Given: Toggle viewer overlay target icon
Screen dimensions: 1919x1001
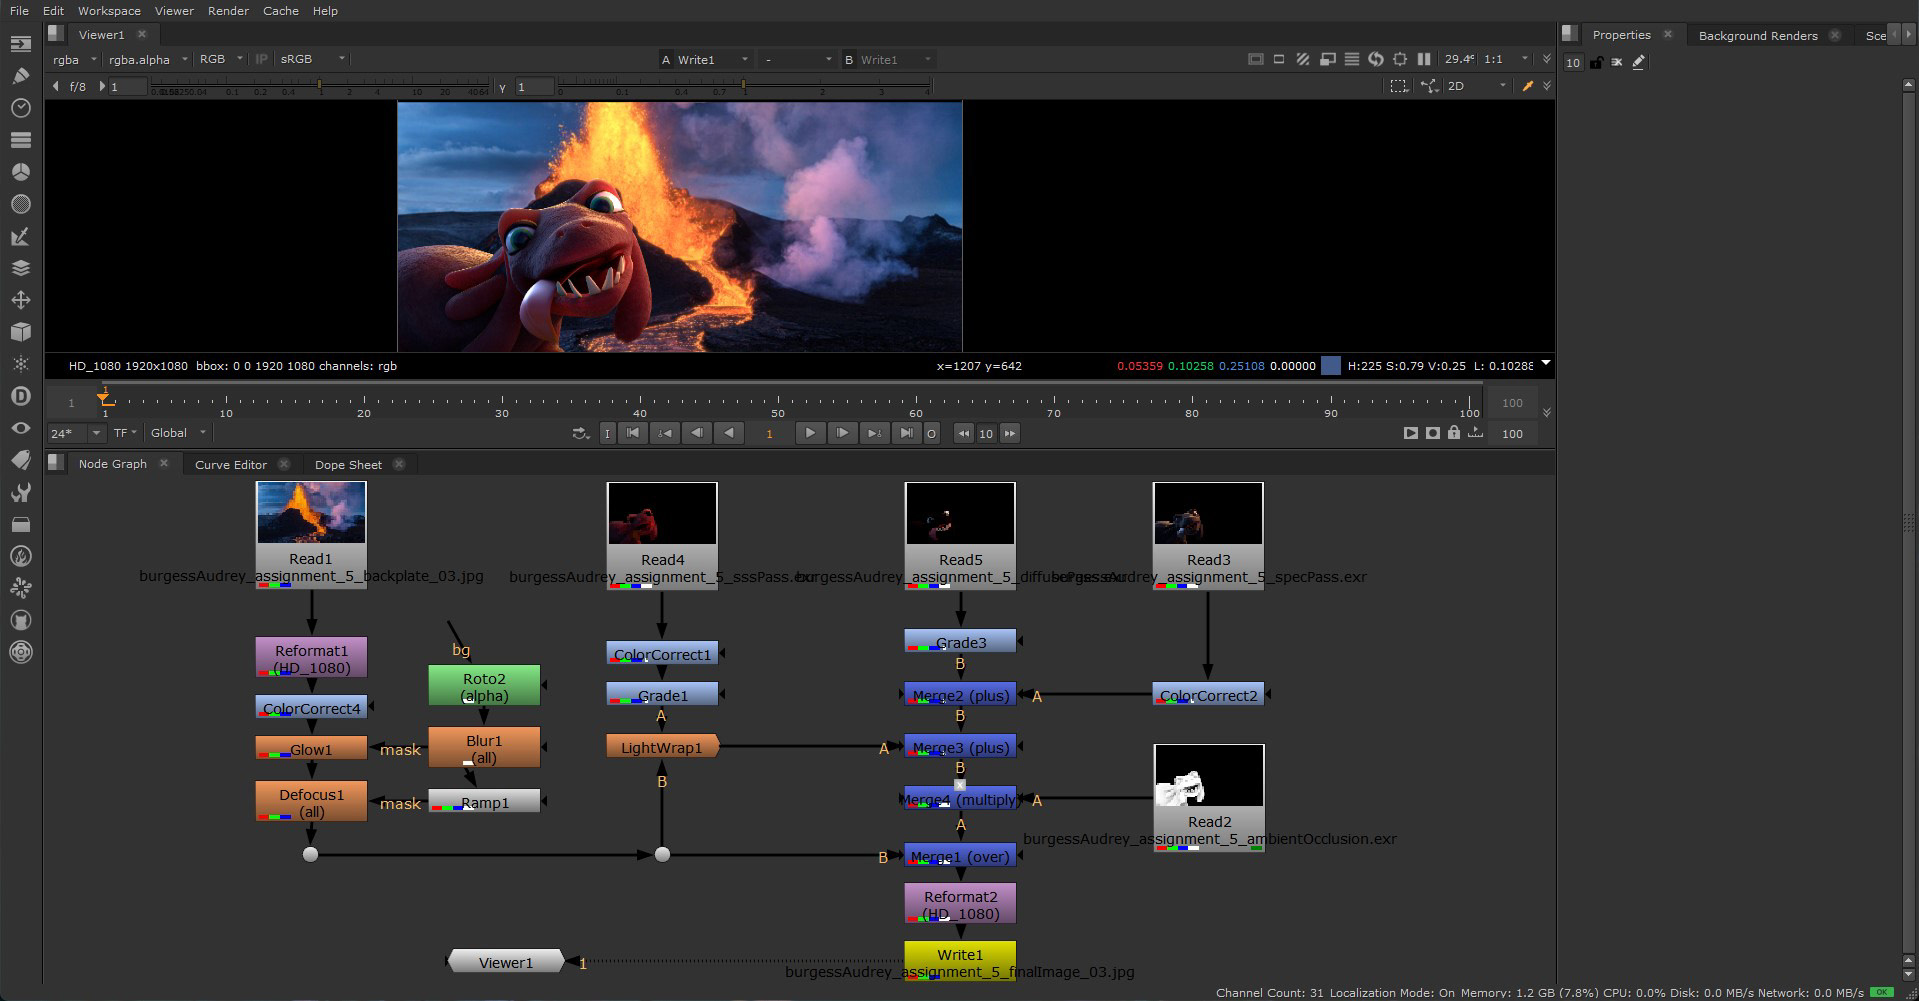Looking at the screenshot, I should [1399, 59].
